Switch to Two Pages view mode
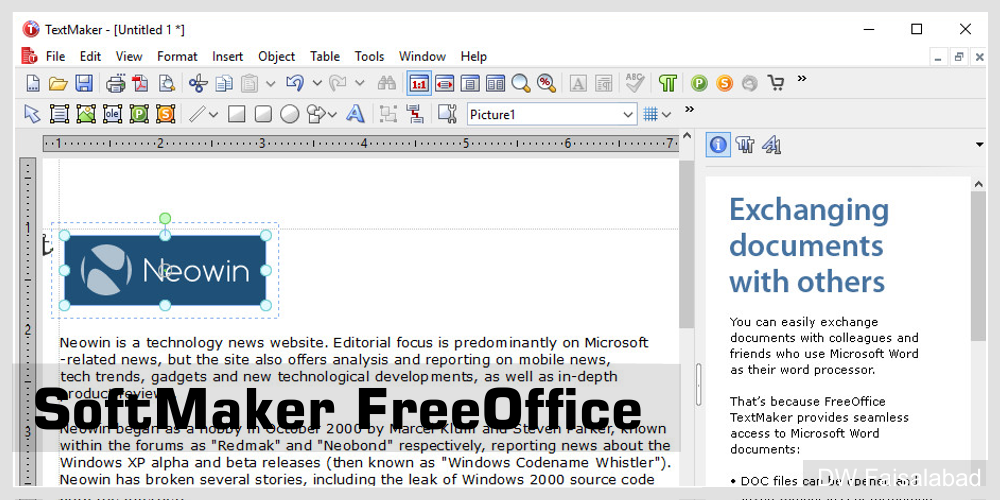Screen dimensions: 1000x500 (496, 83)
